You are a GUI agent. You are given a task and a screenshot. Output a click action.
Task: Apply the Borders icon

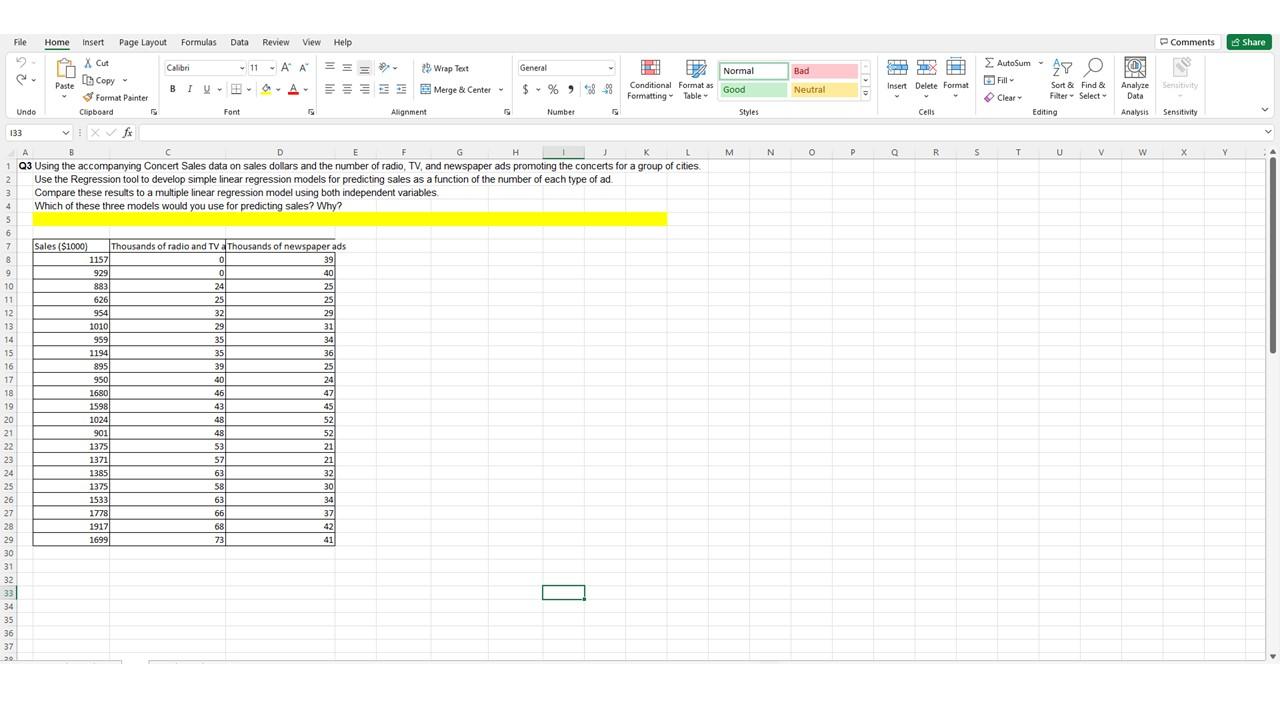[x=236, y=89]
